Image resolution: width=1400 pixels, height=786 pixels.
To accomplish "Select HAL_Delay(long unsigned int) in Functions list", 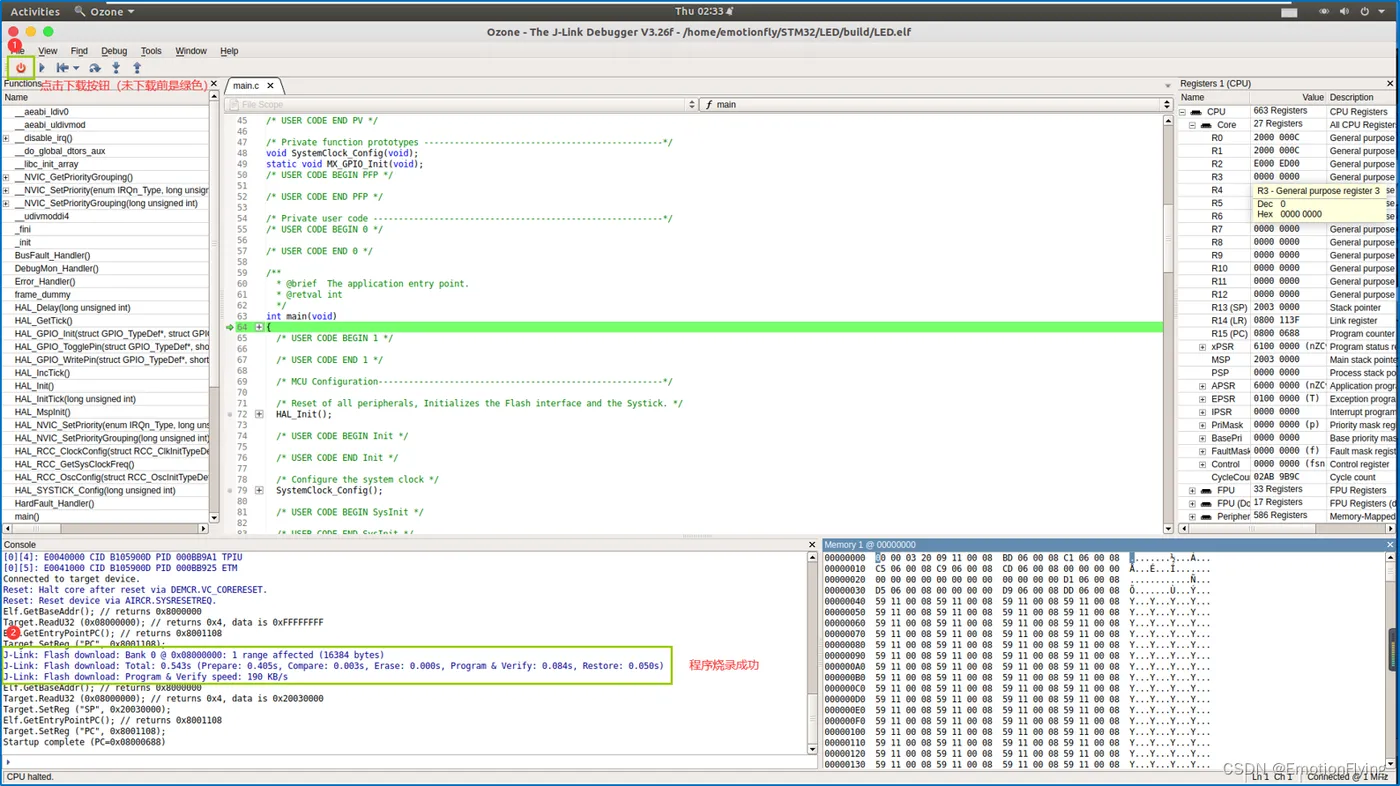I will point(105,308).
